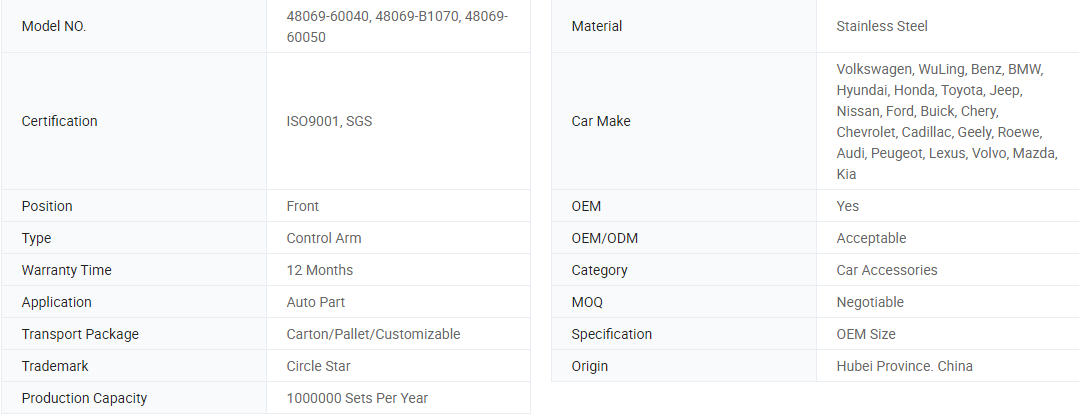Viewport: 1079px width, 415px height.
Task: Select the Control Arm type value
Action: (324, 238)
